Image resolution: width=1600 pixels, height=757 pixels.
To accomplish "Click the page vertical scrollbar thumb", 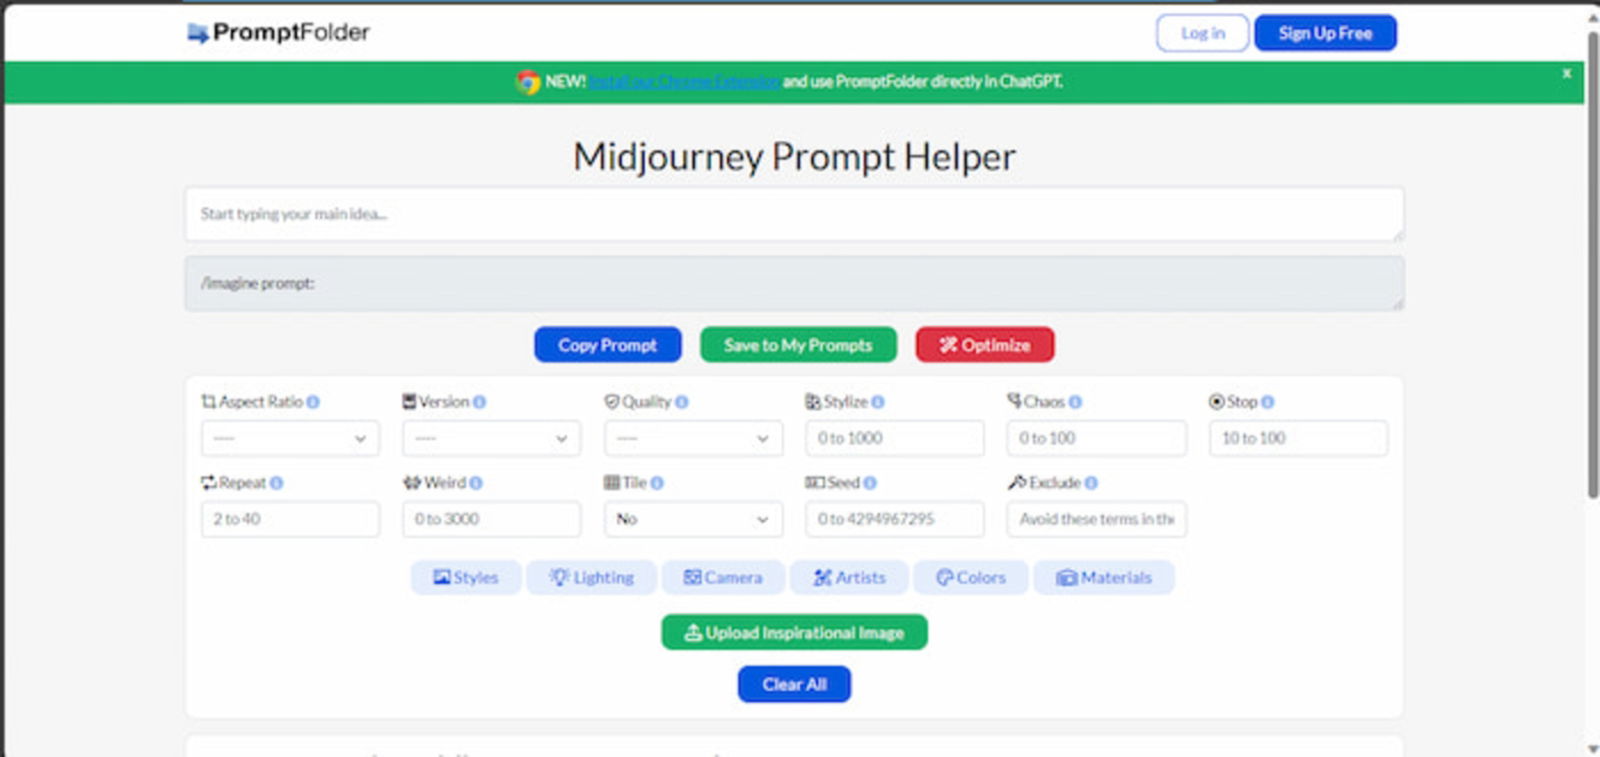I will [1592, 265].
